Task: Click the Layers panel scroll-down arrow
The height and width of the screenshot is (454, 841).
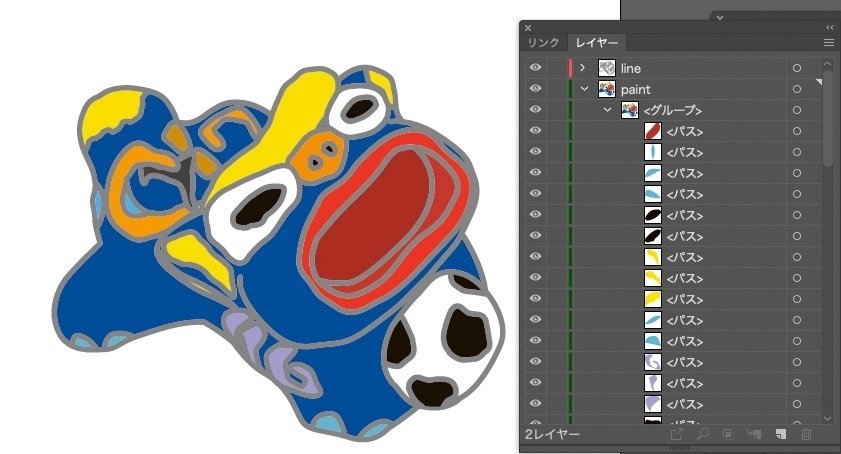Action: (x=828, y=419)
